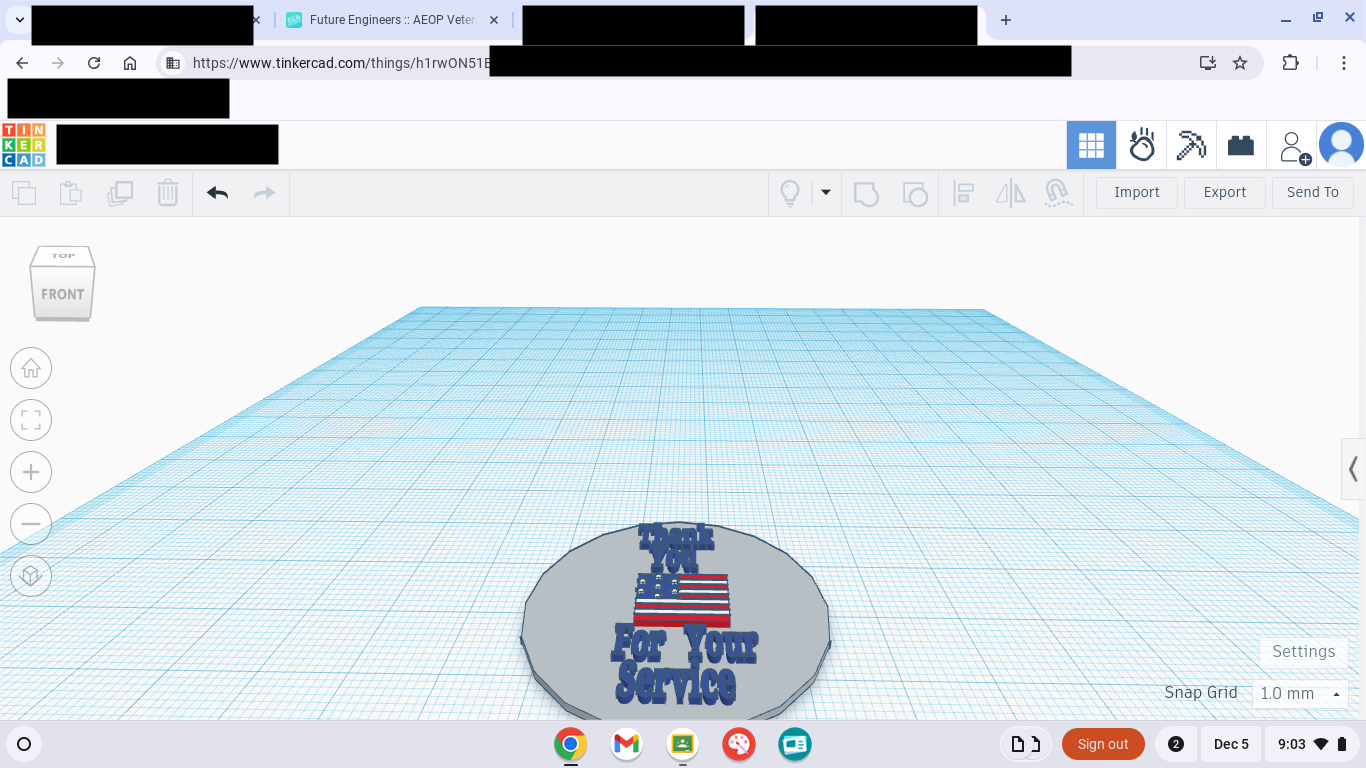Click the Duplicate and repeat icon
This screenshot has height=768, width=1366.
click(120, 193)
